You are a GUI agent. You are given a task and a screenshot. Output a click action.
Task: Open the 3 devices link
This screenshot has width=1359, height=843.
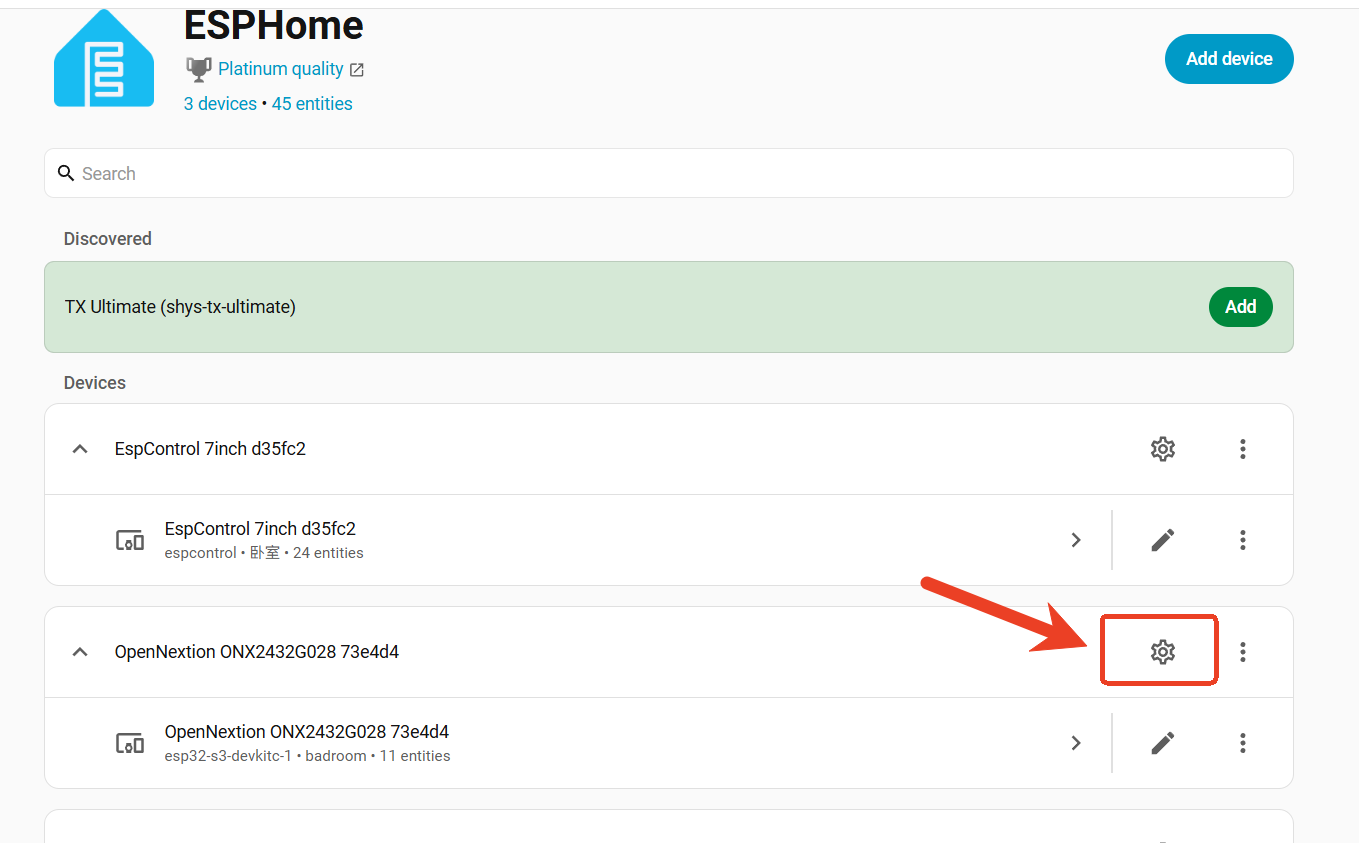(x=220, y=104)
